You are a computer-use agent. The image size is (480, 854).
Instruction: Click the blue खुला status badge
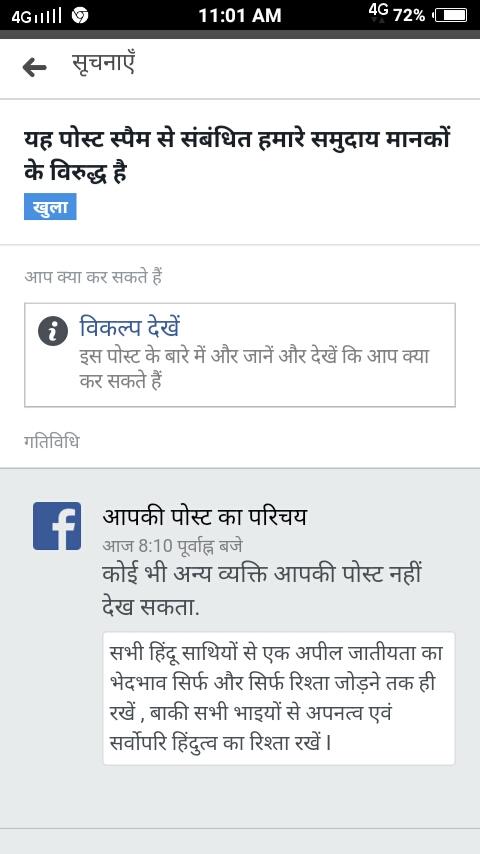[x=50, y=207]
